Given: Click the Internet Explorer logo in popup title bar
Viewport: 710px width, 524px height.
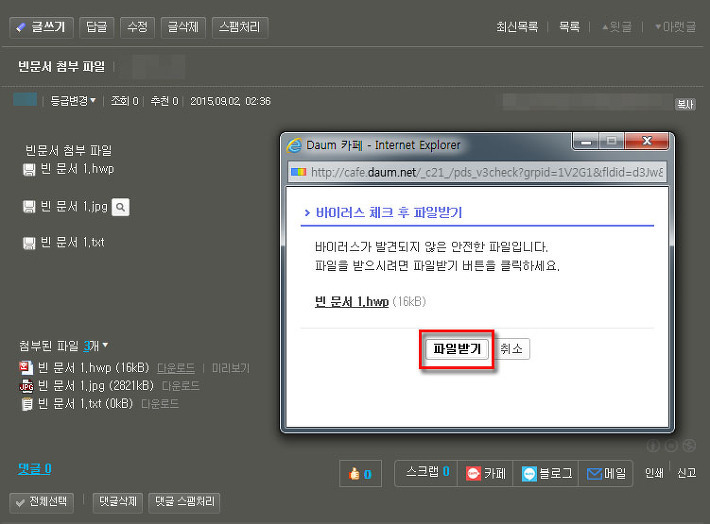Looking at the screenshot, I should [x=294, y=145].
